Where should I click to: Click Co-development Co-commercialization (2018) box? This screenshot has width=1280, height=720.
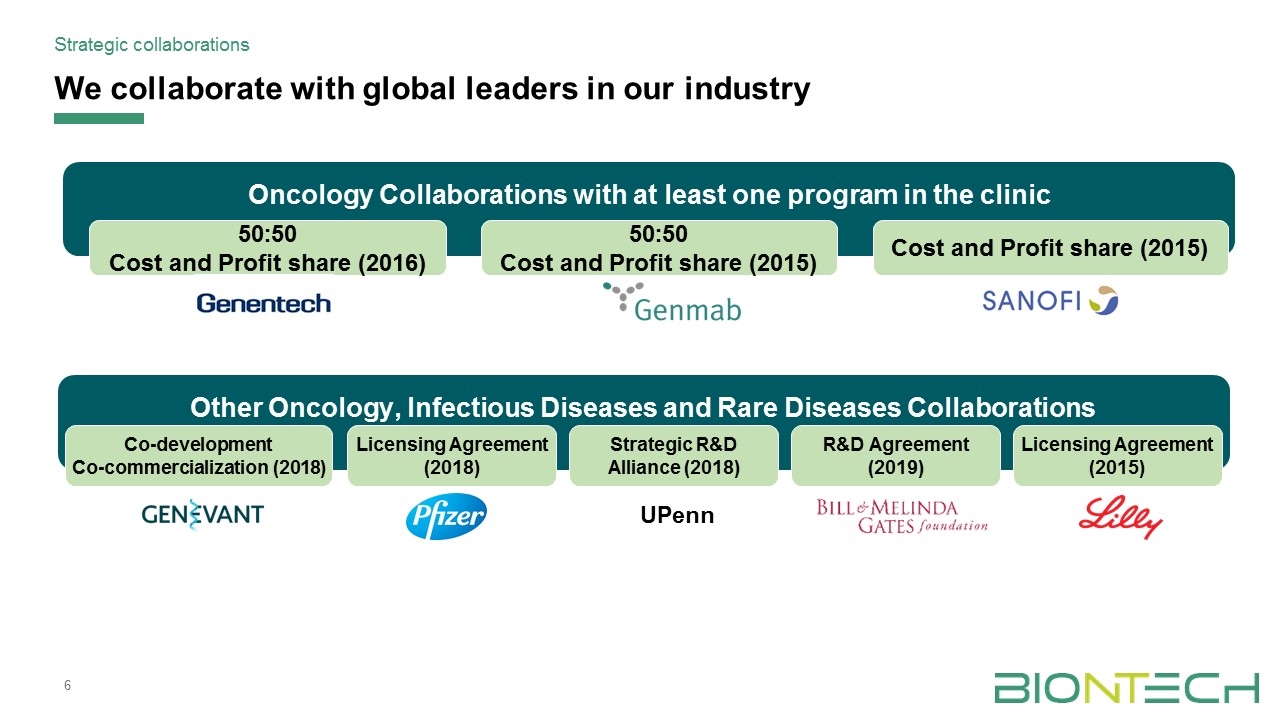[x=199, y=456]
